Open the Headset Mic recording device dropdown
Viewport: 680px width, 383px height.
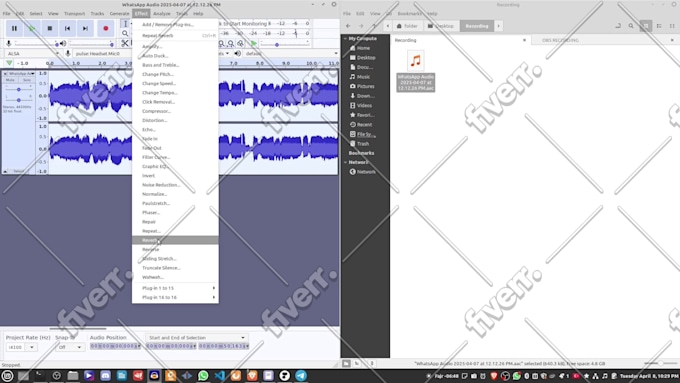(102, 53)
